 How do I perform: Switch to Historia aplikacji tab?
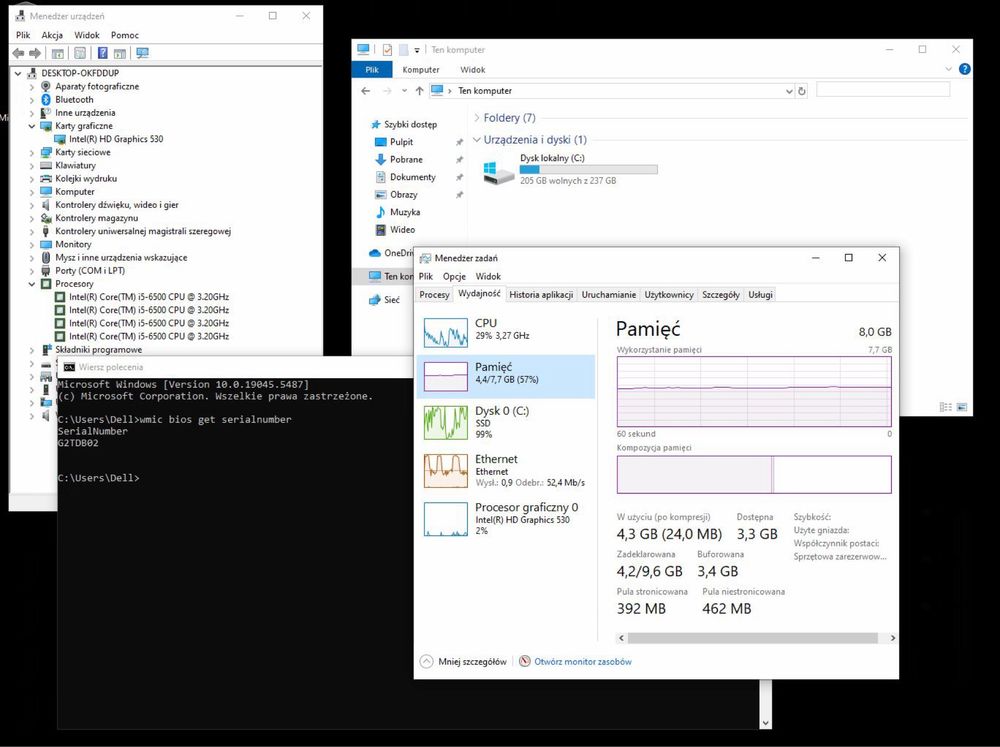(x=541, y=295)
